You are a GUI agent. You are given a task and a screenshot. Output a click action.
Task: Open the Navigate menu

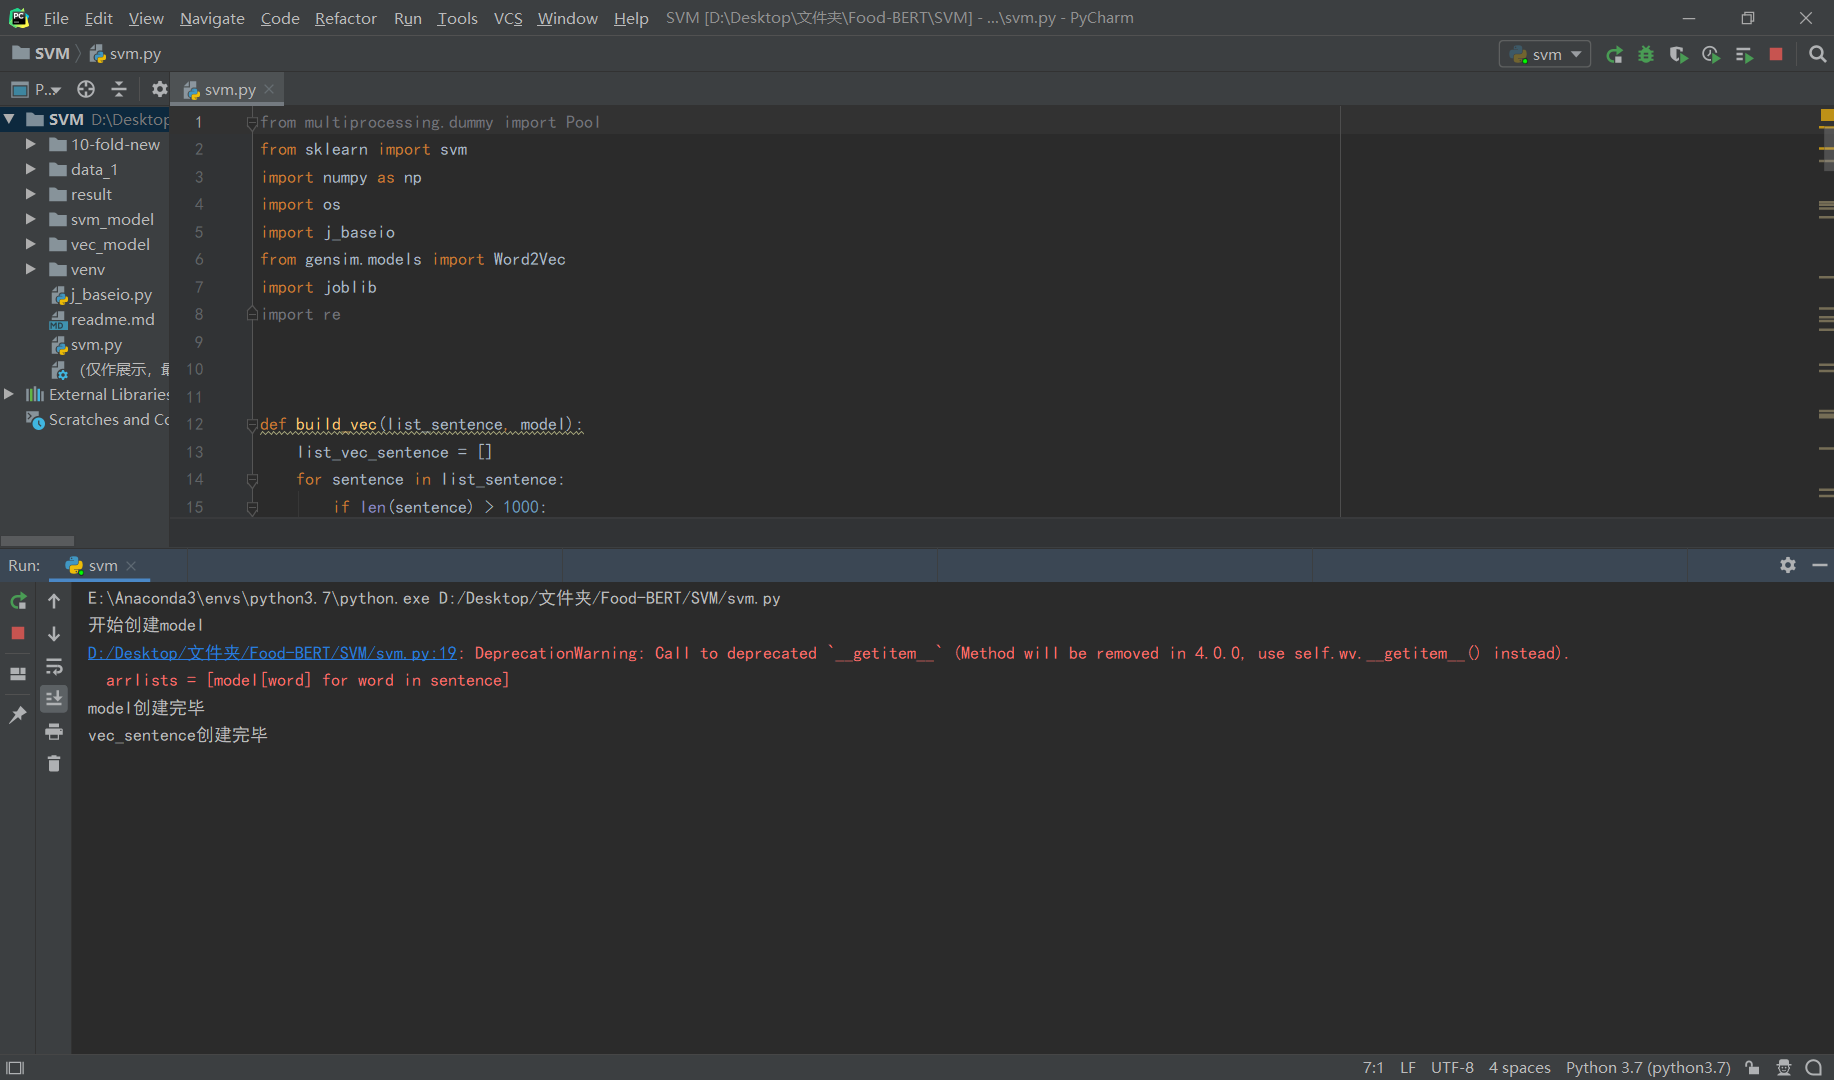212,18
